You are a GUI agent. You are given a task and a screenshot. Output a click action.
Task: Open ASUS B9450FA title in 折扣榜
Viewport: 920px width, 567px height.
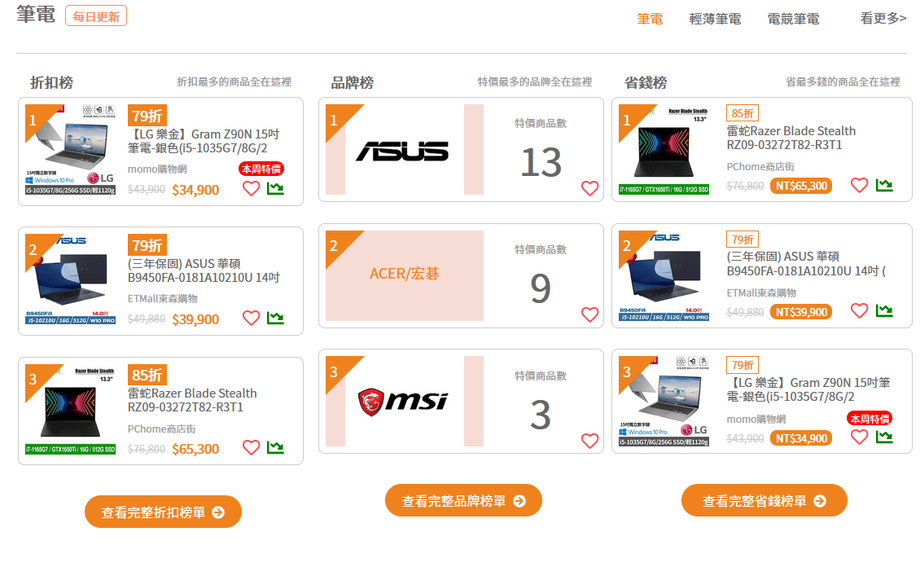tap(204, 271)
